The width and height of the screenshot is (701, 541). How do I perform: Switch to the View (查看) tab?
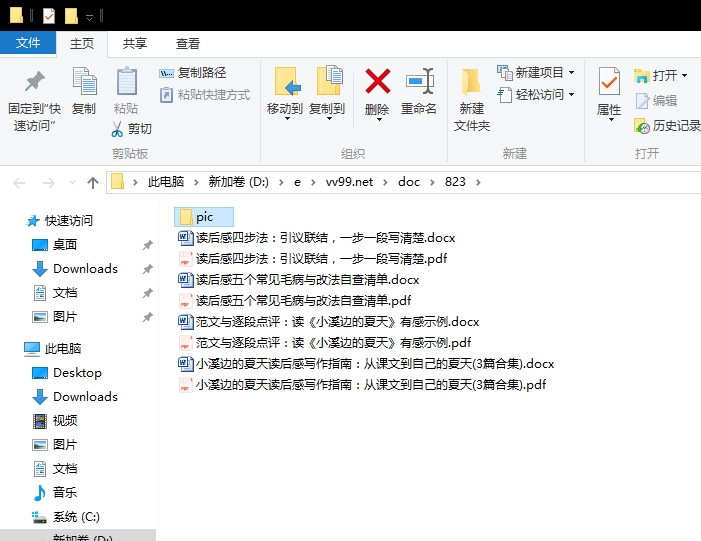(x=188, y=44)
